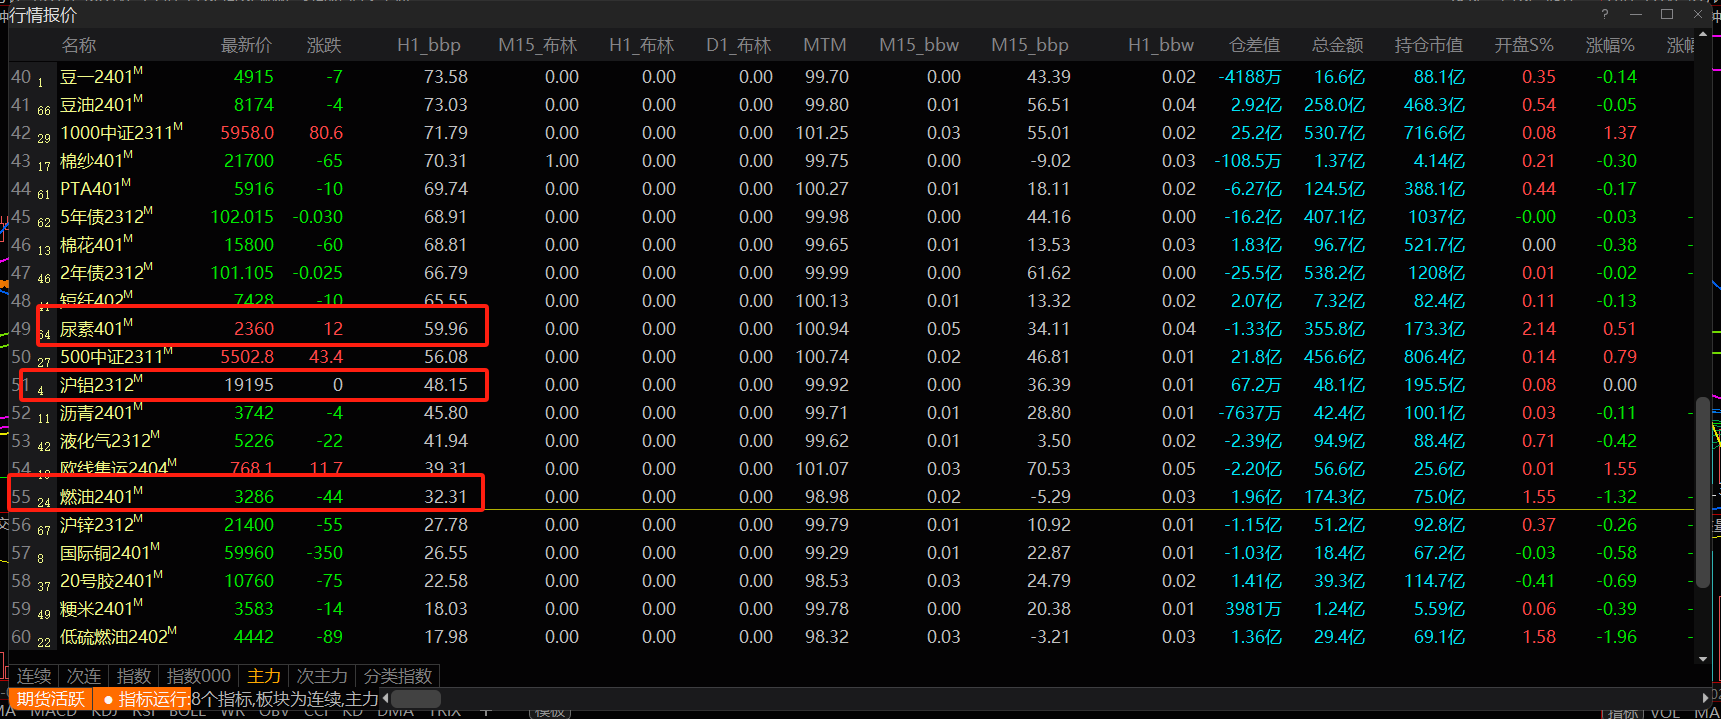Click the vertical scrollbar down arrow

tap(1703, 659)
